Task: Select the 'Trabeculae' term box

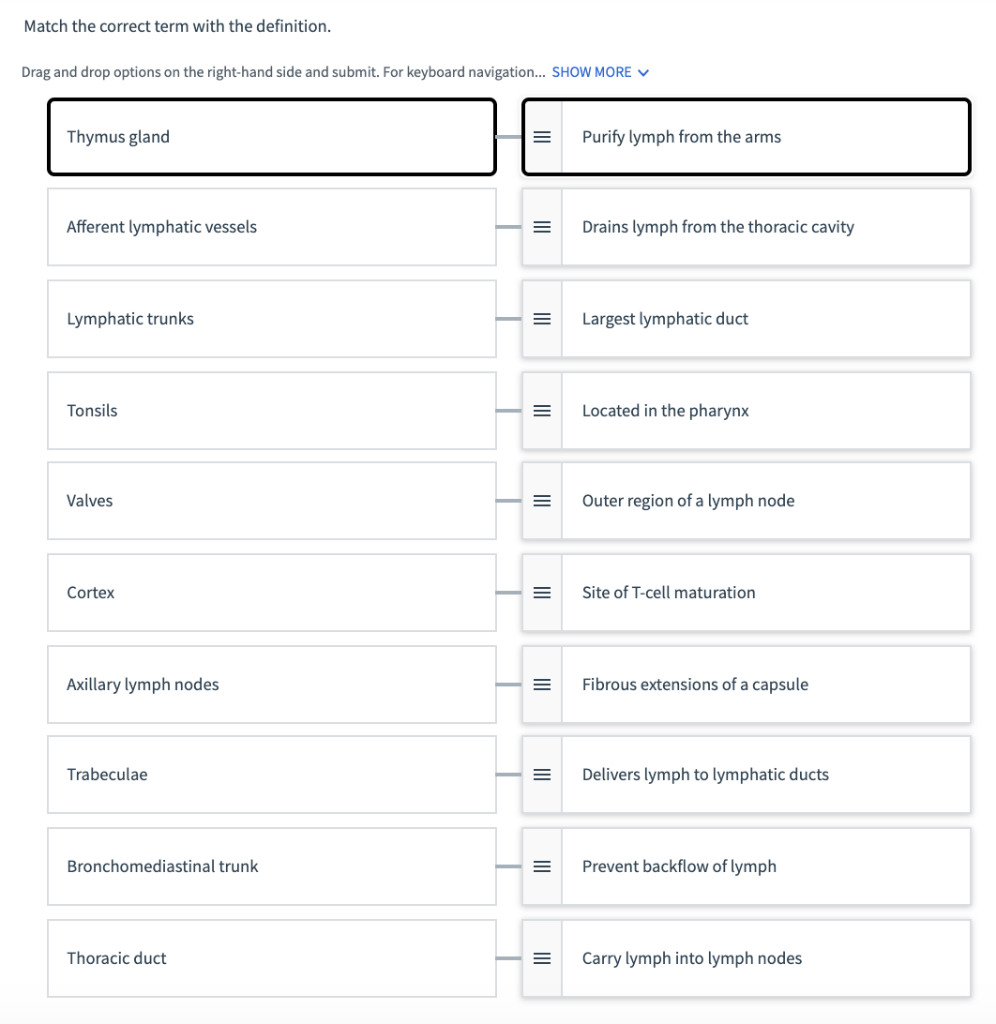Action: 272,775
